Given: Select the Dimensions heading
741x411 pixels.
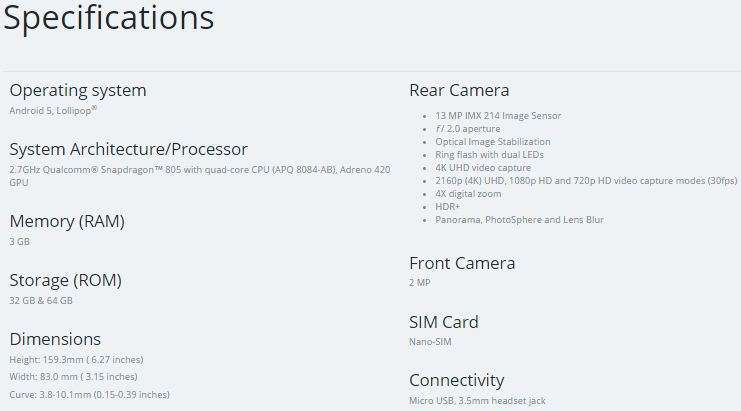Looking at the screenshot, I should [x=55, y=339].
